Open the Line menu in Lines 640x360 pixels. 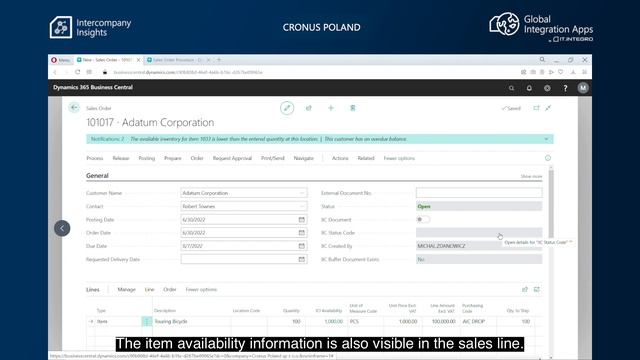(x=149, y=289)
